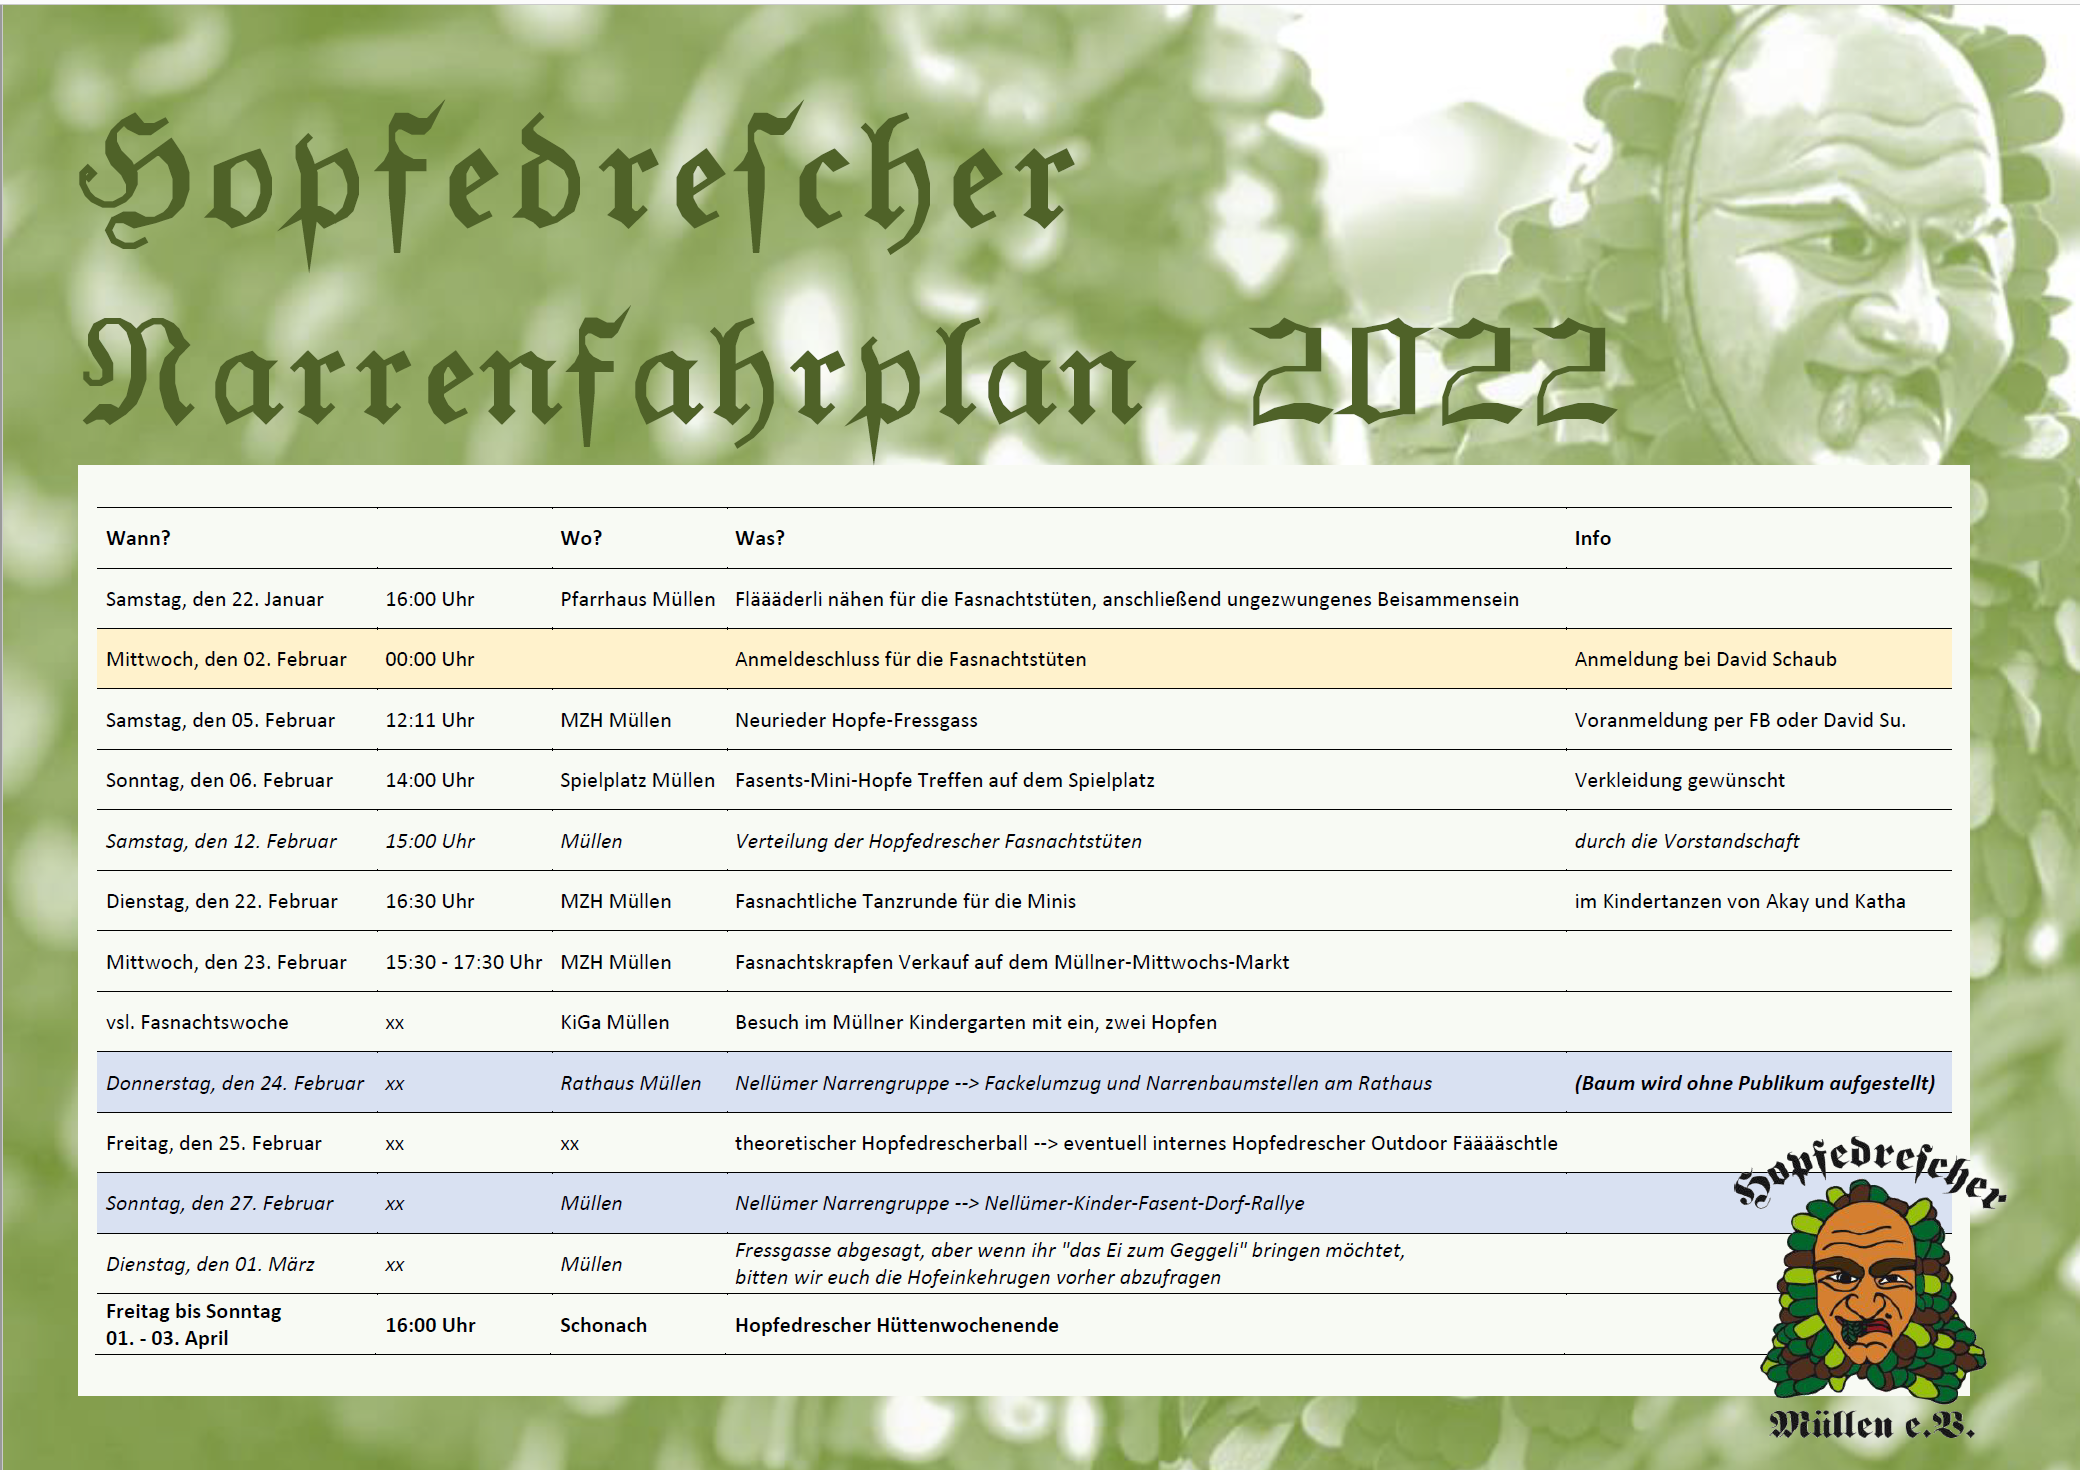Screen dimensions: 2080x1470
Task: Select 'Samstag, den 12. Februar' italic cell
Action: (221, 841)
